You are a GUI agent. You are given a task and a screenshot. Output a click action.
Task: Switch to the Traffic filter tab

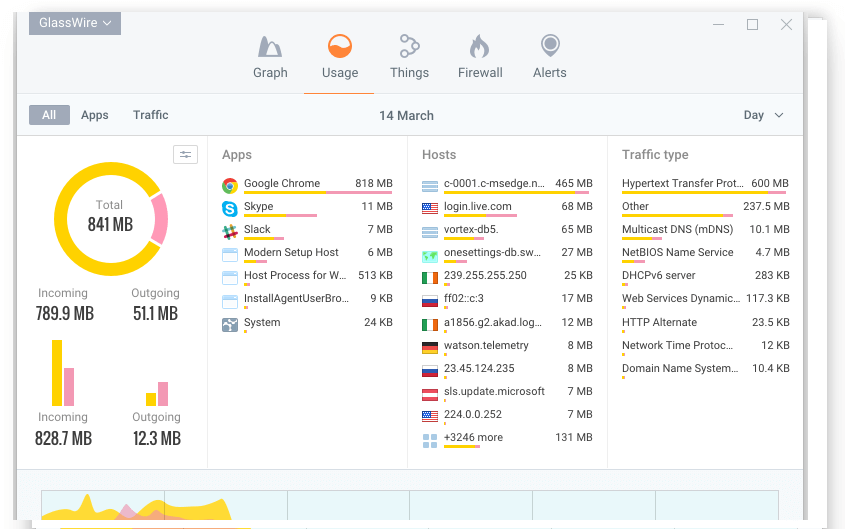150,115
